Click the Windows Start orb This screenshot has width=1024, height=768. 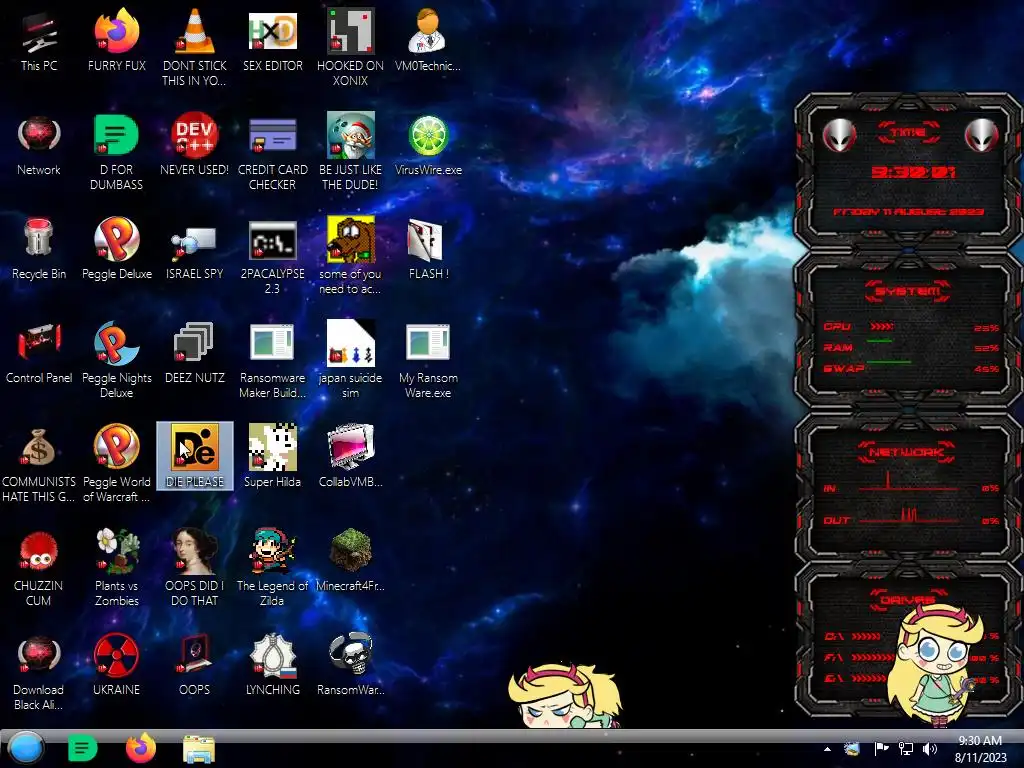pos(26,748)
